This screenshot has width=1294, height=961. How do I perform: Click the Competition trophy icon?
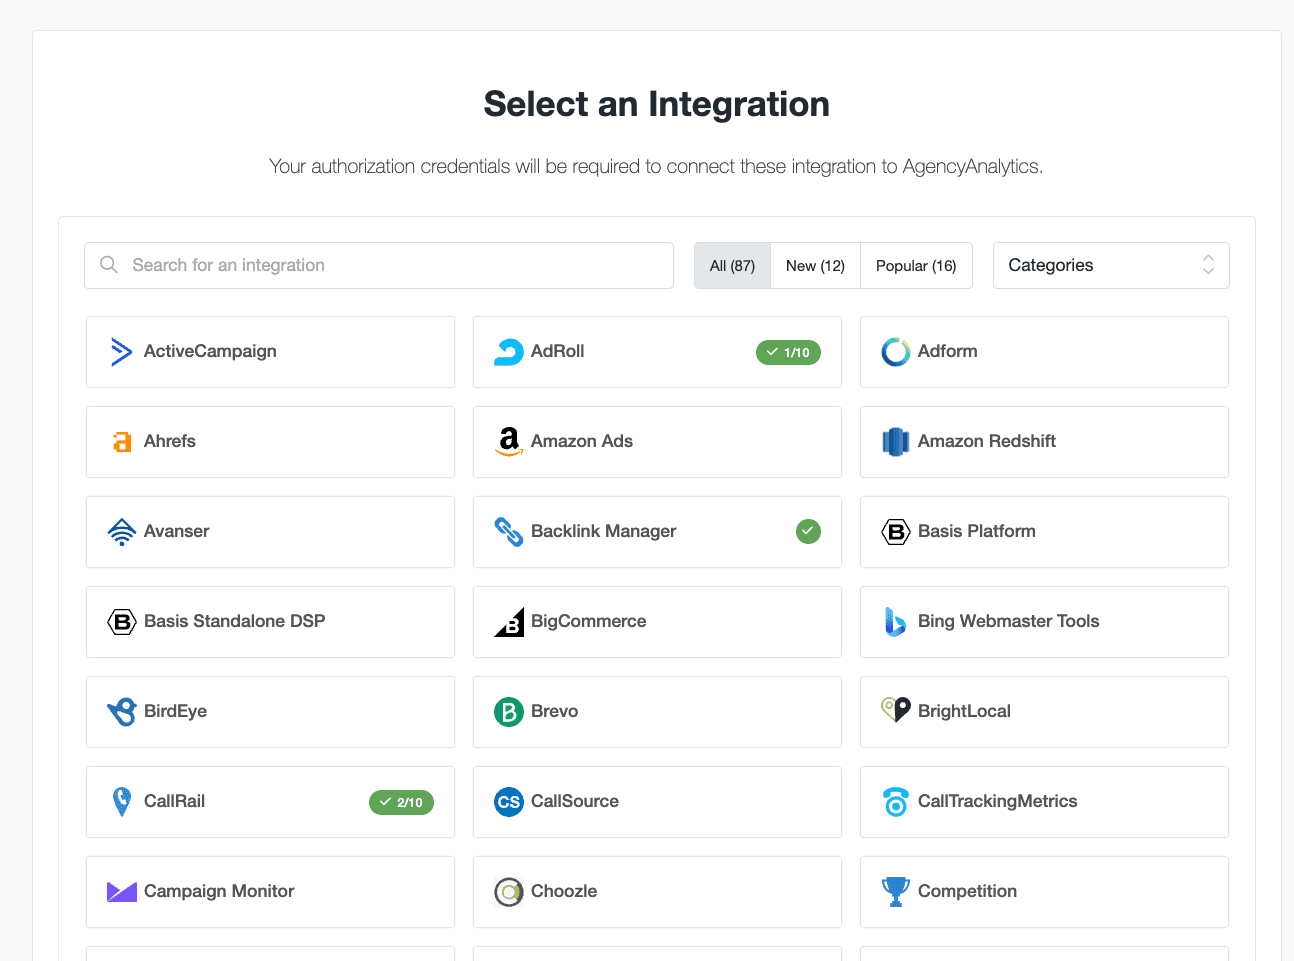[x=895, y=892]
